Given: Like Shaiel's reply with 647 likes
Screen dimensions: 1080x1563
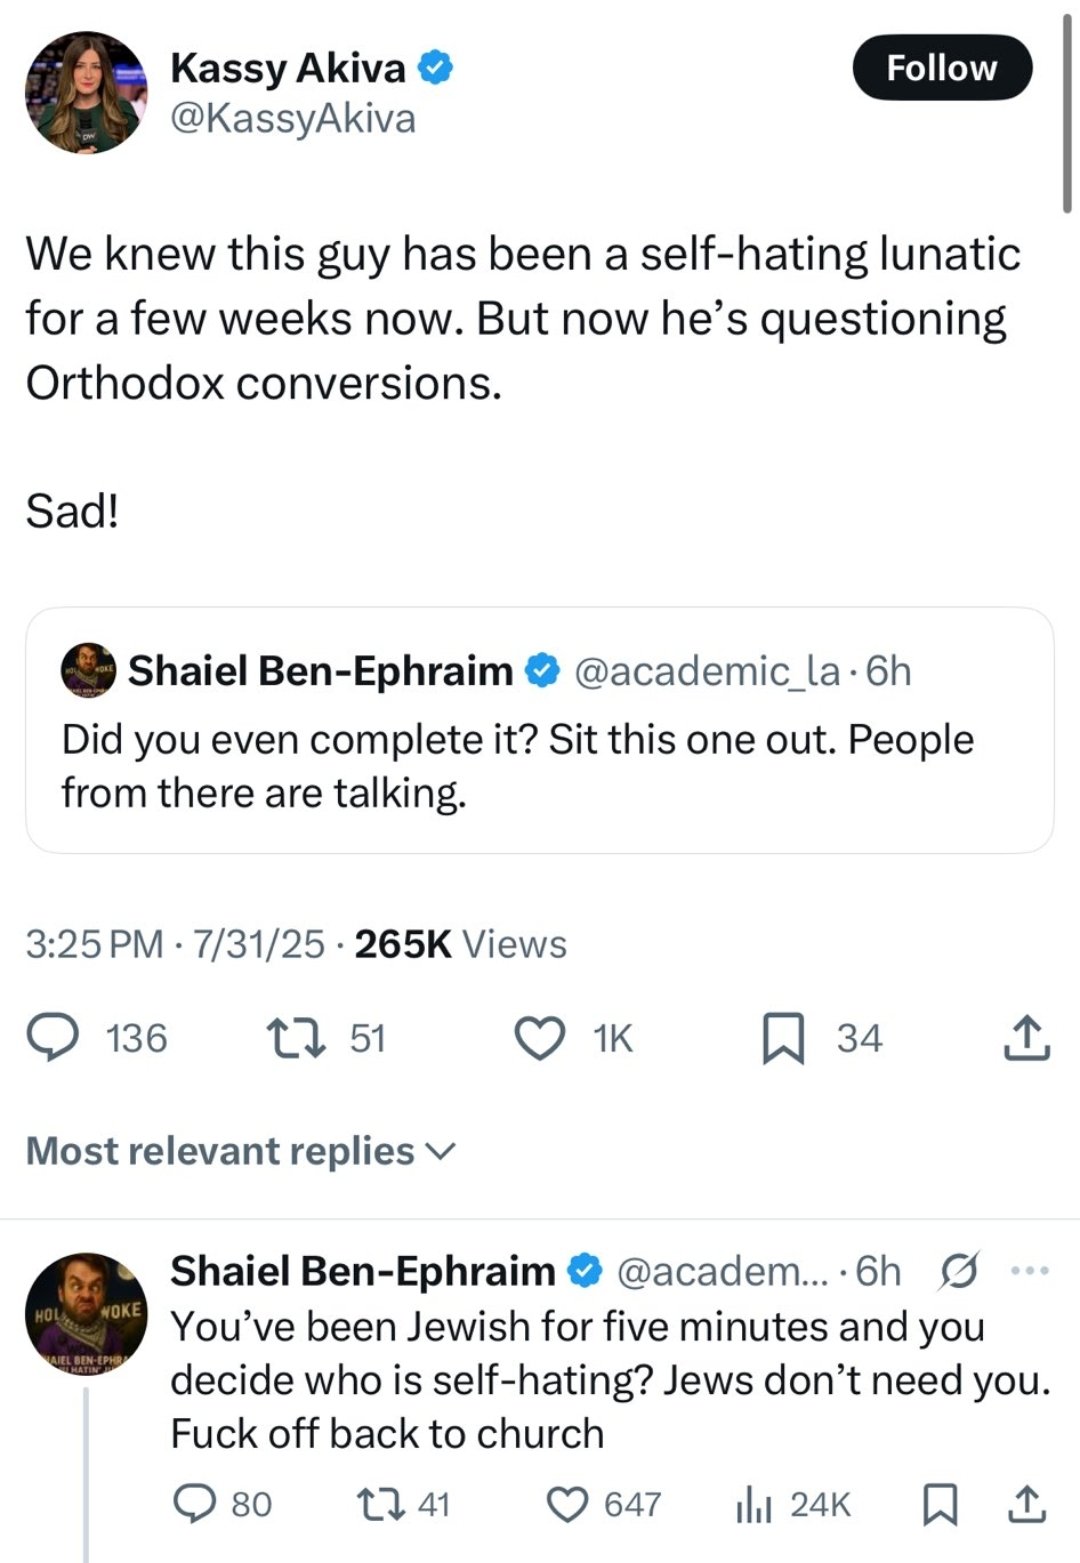Looking at the screenshot, I should coord(569,1503).
